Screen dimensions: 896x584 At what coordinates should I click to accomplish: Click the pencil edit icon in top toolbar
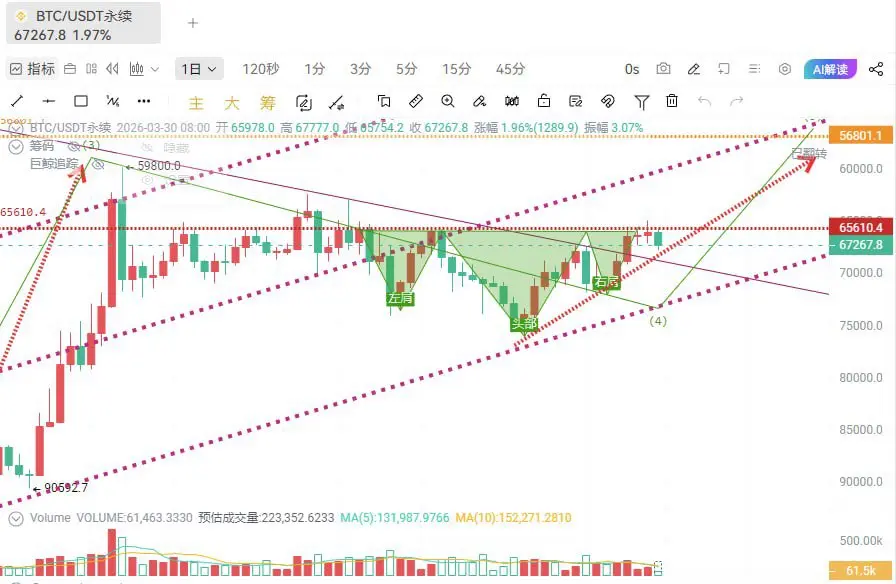pos(694,69)
